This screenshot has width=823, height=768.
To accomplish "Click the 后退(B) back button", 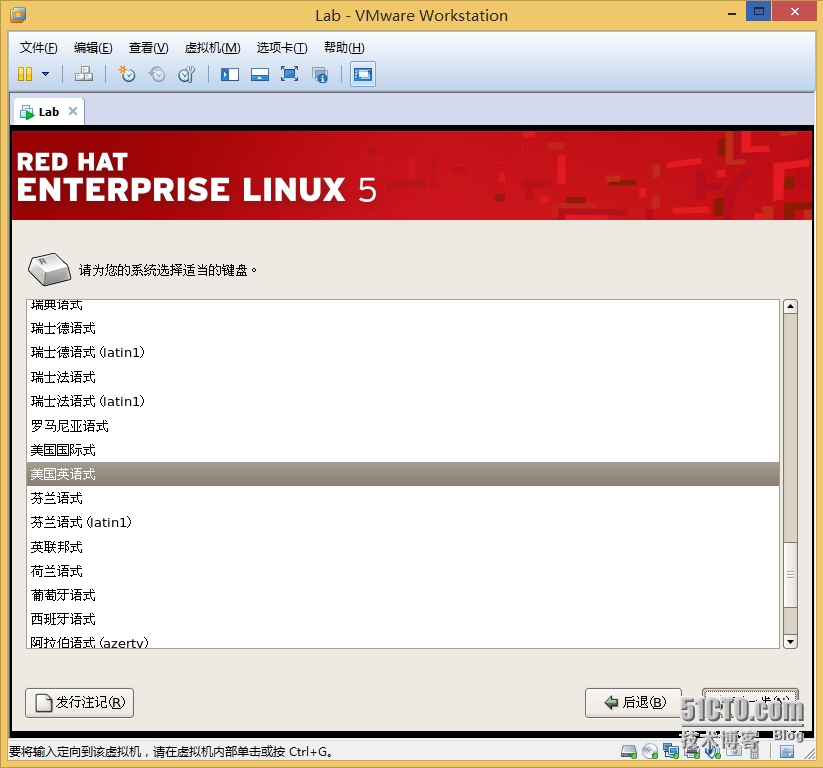I will [633, 702].
